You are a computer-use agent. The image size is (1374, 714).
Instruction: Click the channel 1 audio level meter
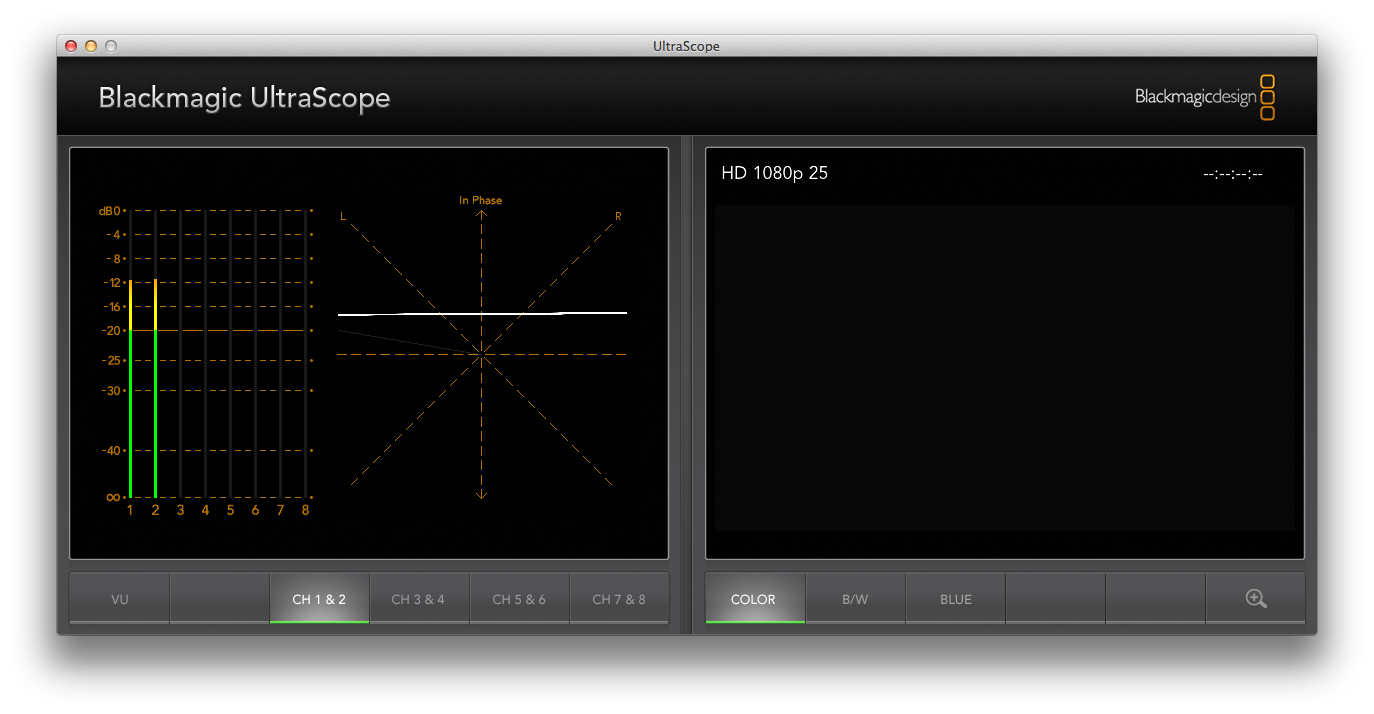(130, 354)
